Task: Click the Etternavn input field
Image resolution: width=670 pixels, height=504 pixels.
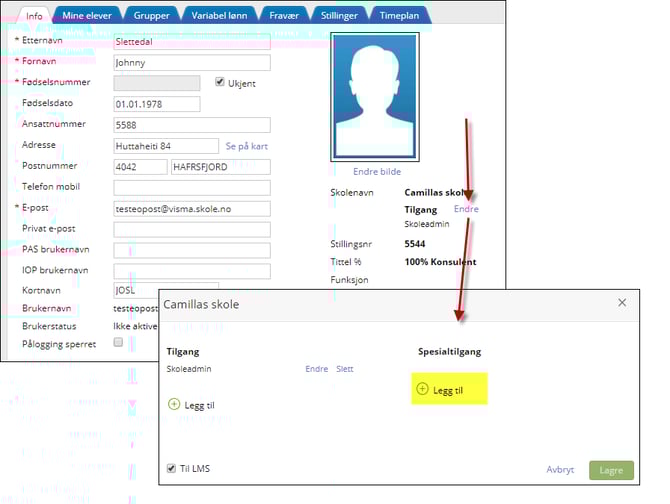Action: 192,42
